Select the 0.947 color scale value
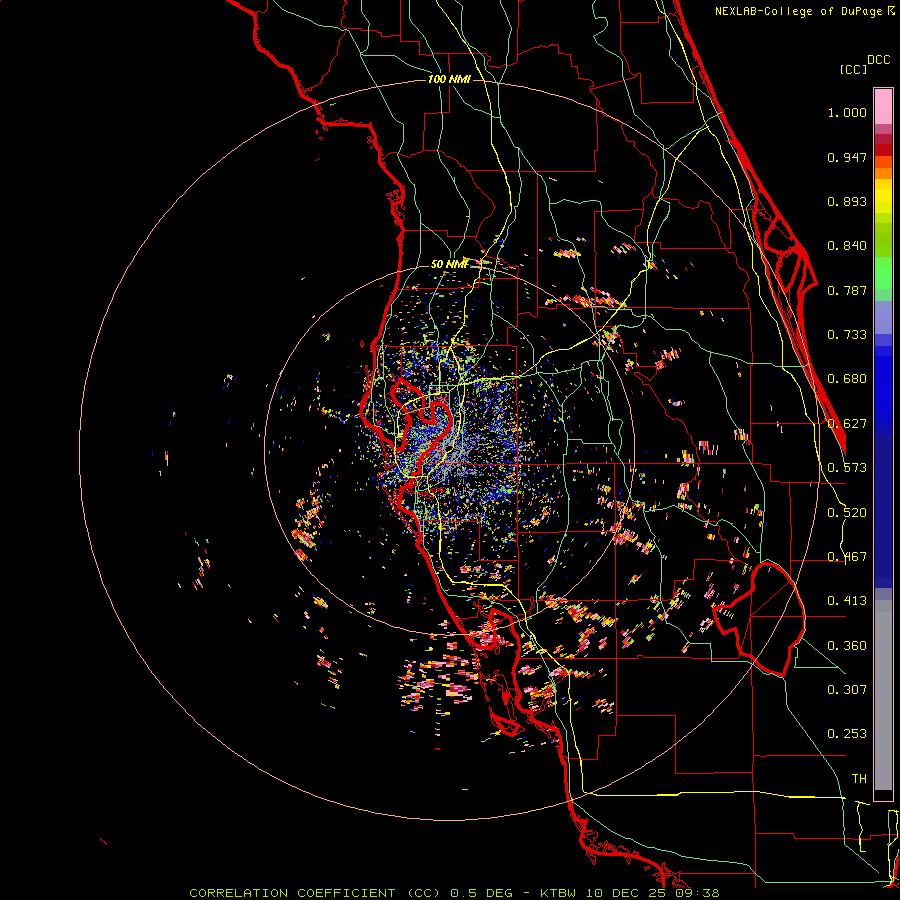The height and width of the screenshot is (900, 900). (x=847, y=157)
